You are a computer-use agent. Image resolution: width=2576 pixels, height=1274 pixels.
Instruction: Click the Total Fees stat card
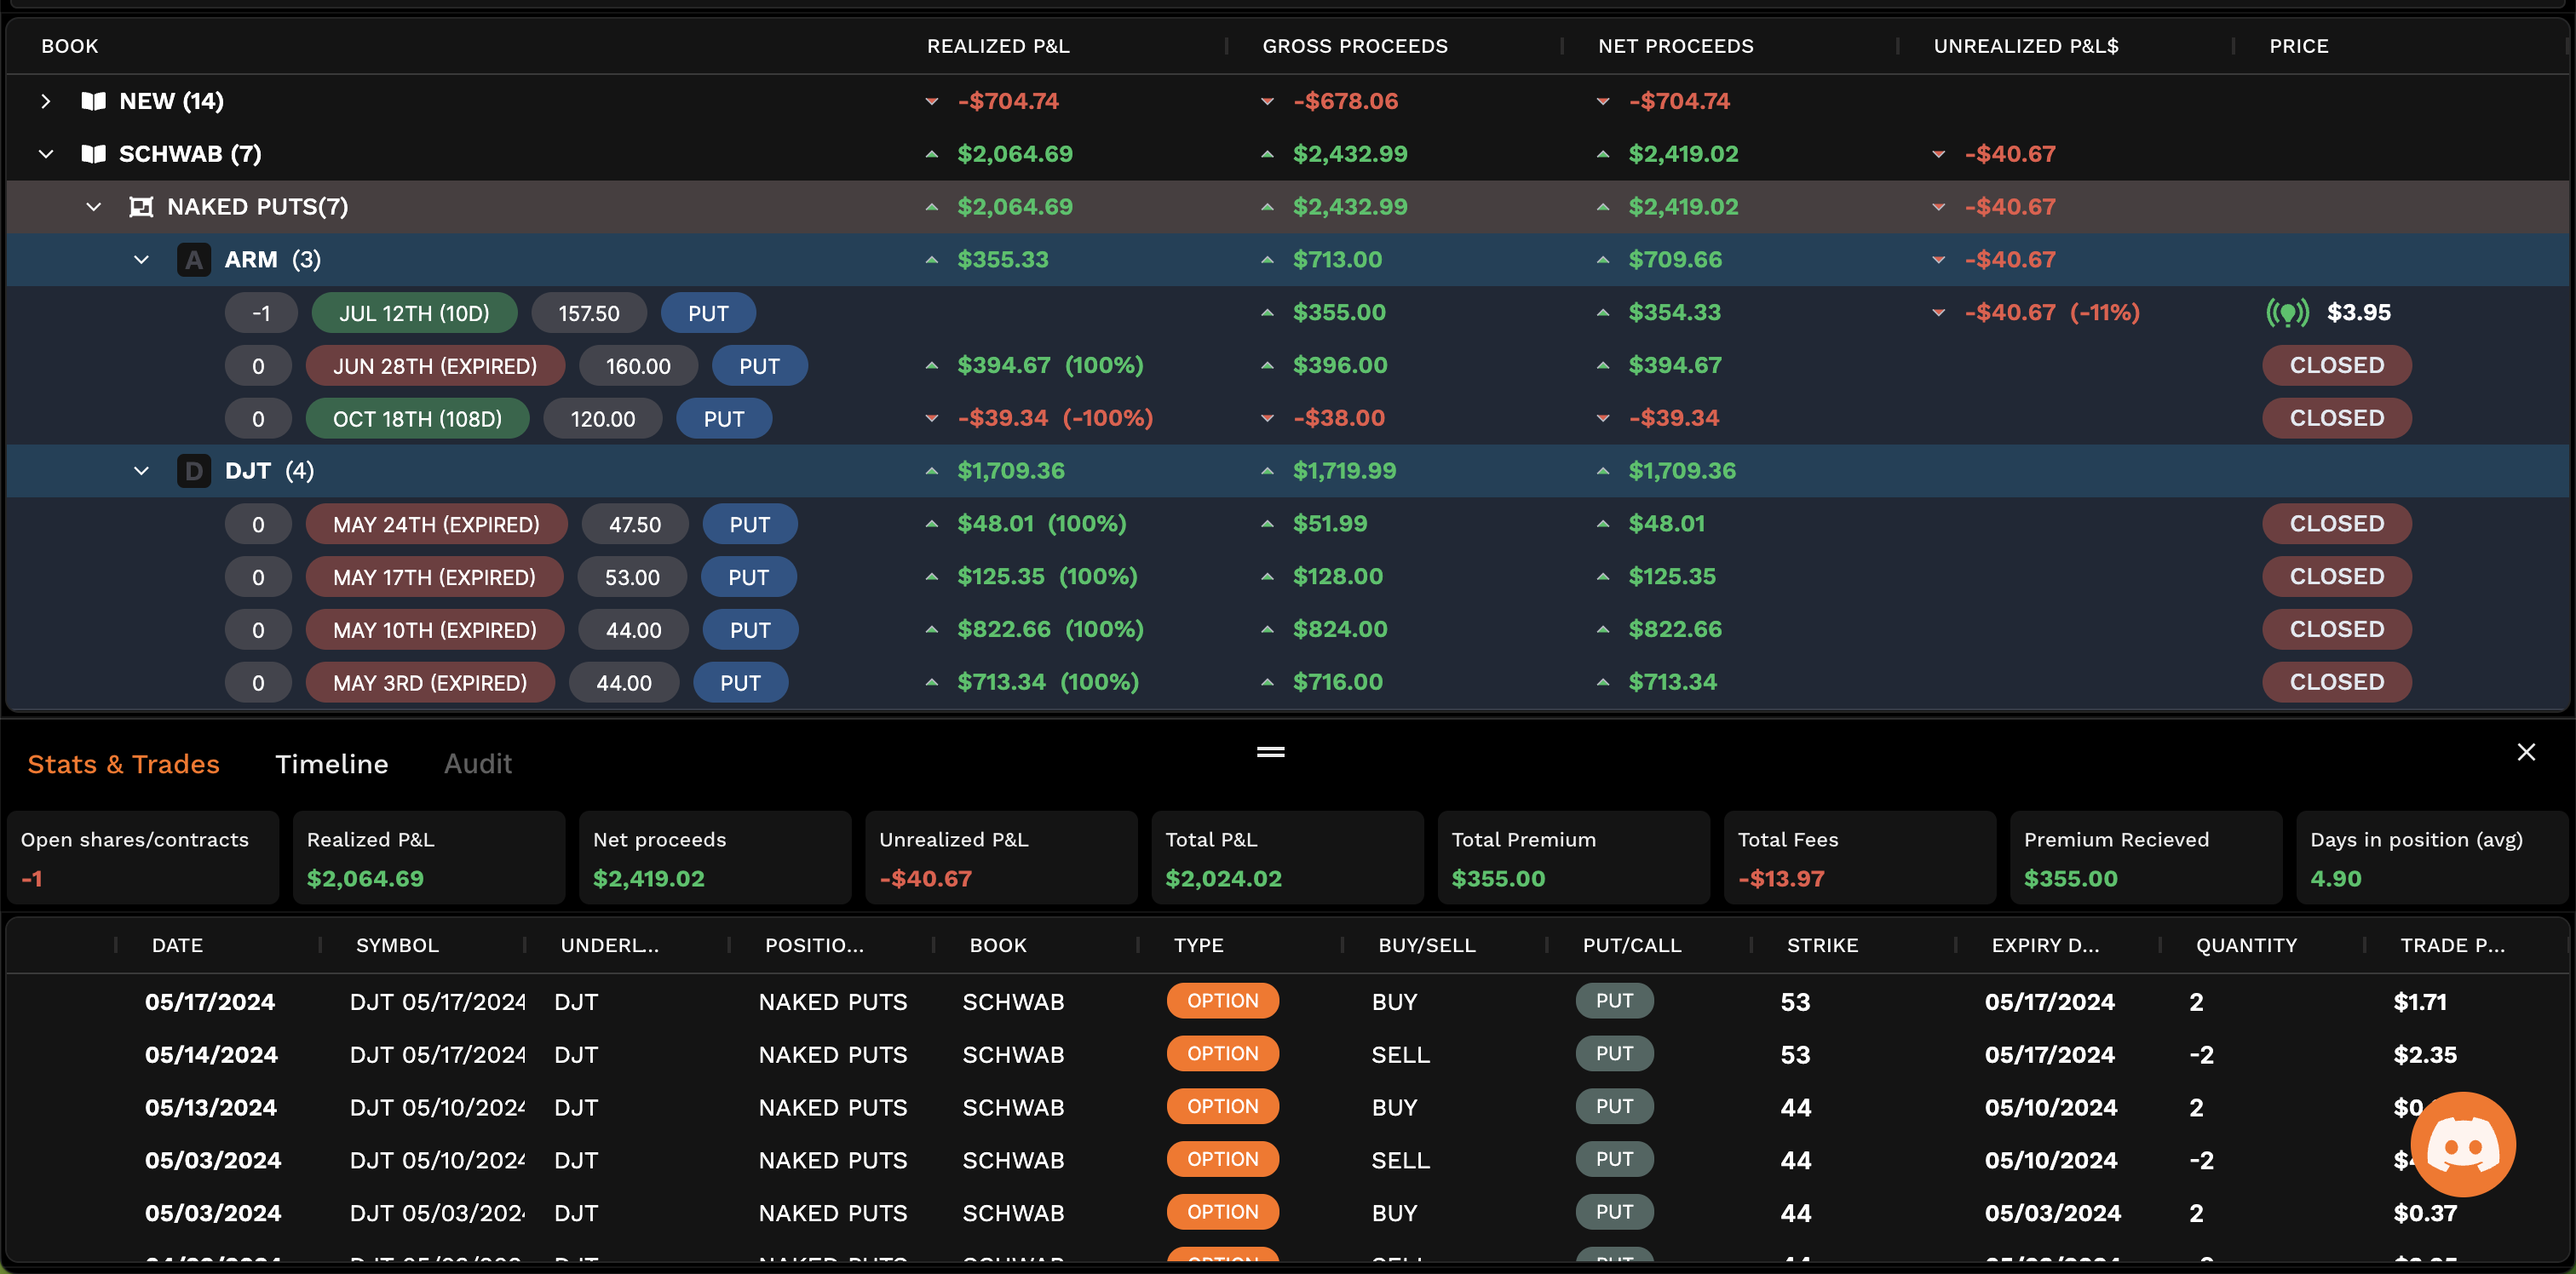coord(1860,858)
